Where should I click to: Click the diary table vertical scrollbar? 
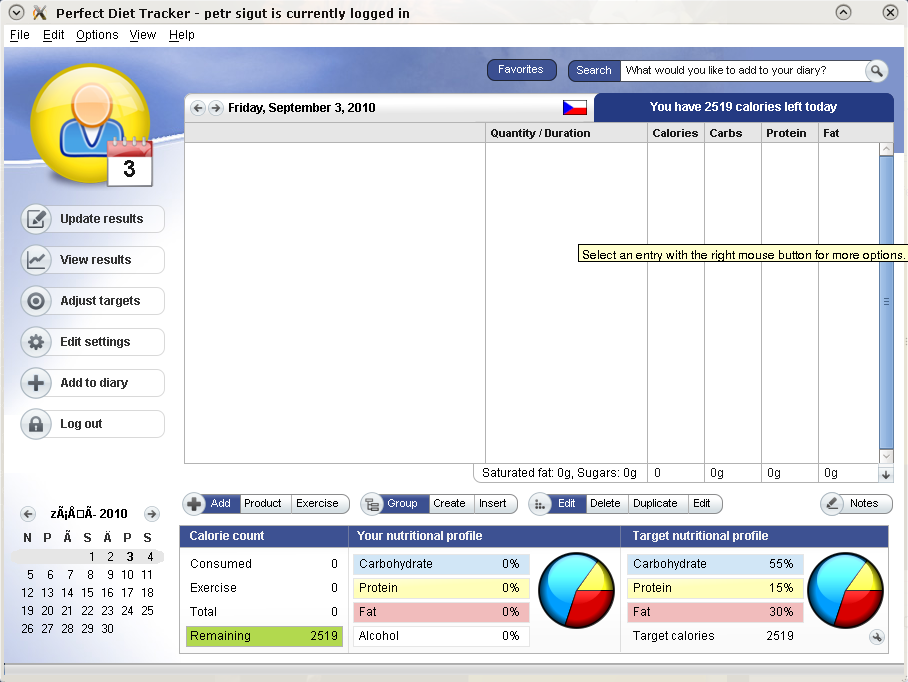(x=886, y=300)
